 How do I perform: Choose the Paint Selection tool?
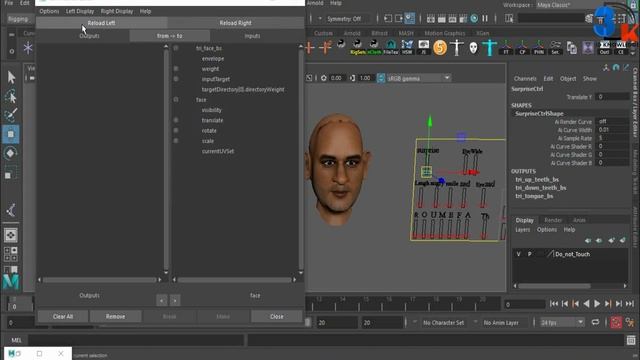point(11,115)
